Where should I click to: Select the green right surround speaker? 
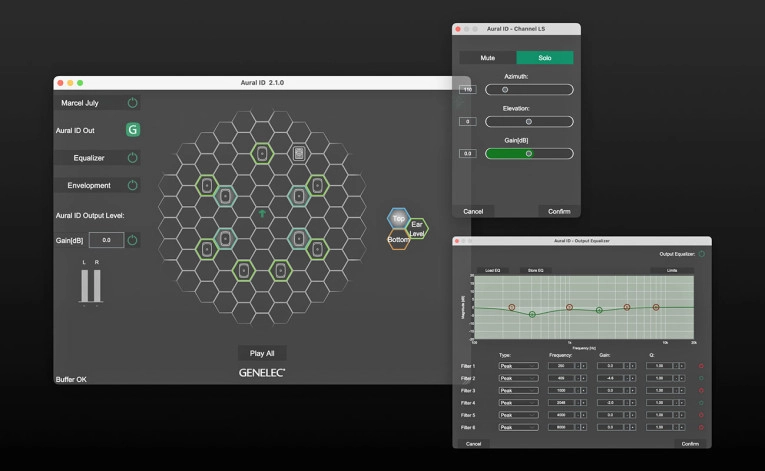point(318,249)
